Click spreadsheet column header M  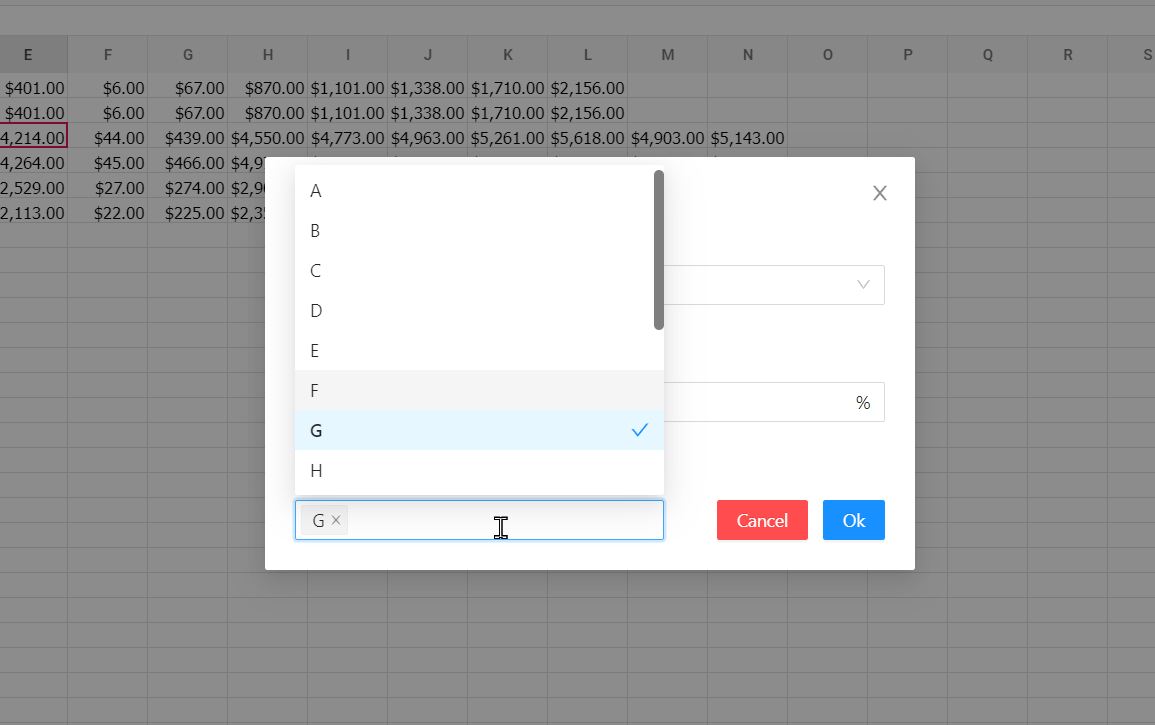[x=667, y=55]
